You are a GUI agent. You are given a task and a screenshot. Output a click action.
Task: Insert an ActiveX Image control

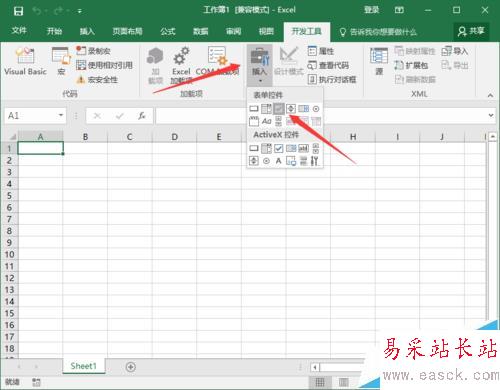coord(291,161)
